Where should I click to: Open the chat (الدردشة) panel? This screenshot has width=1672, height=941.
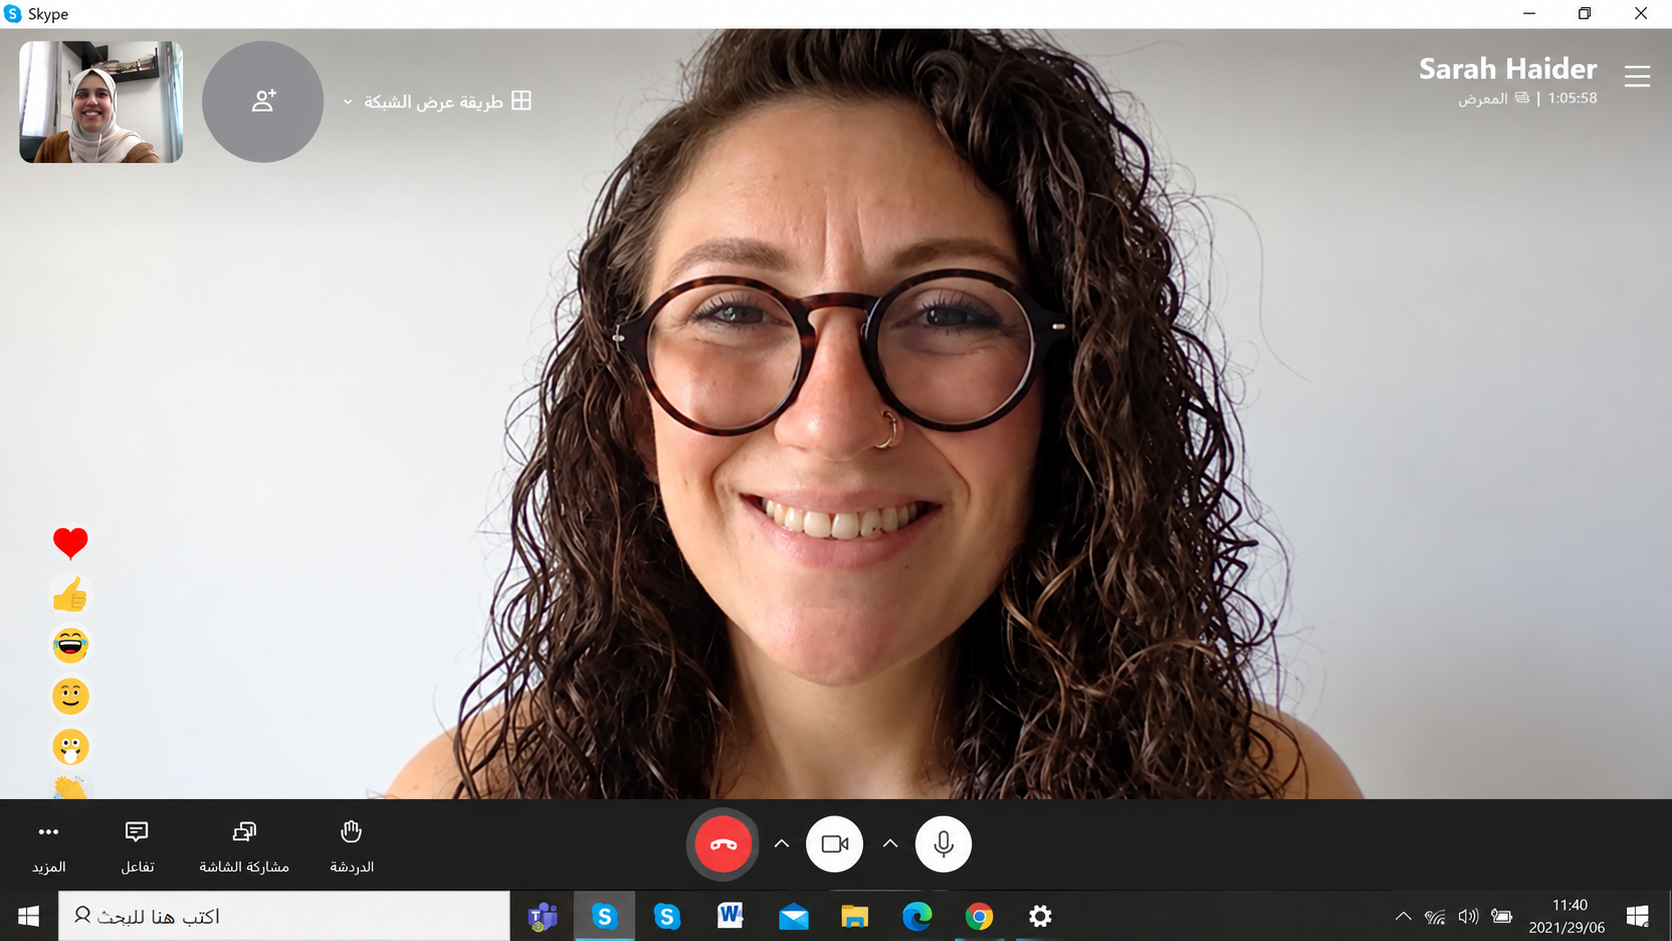[x=351, y=846]
